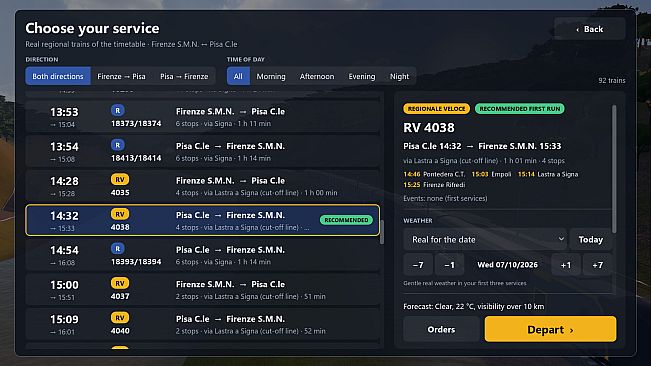This screenshot has width=651, height=366.
Task: Select Both directions filter
Action: 58,76
